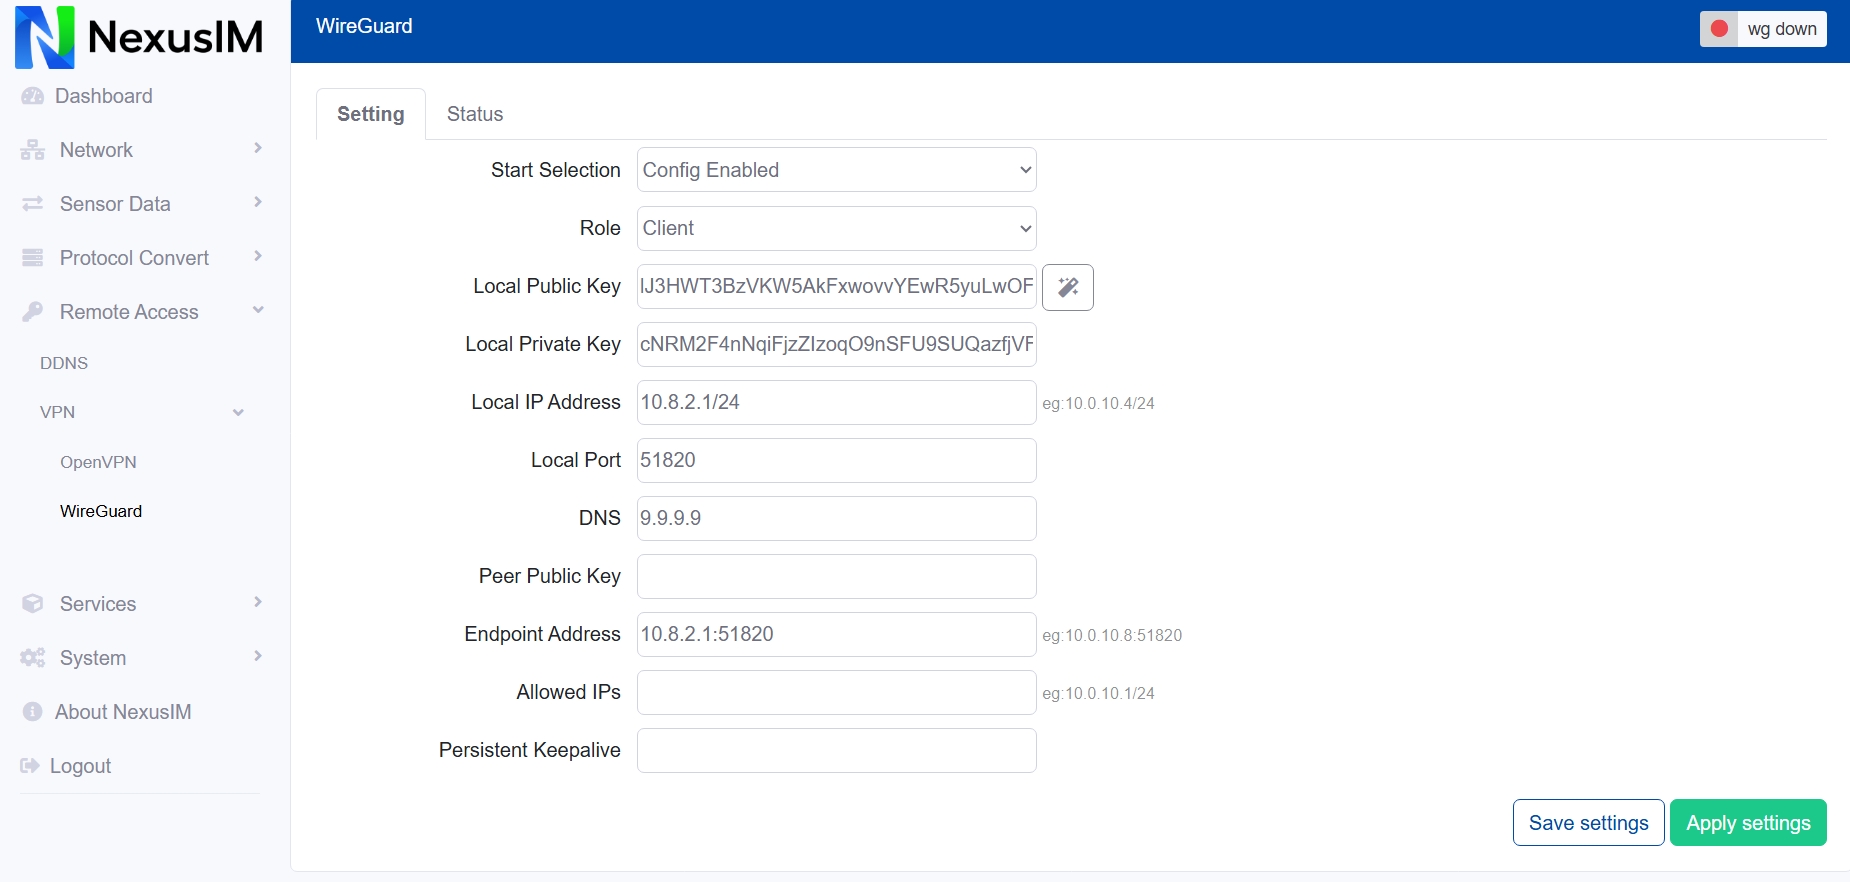Open the OpenVPN menu item
The image size is (1850, 882).
click(98, 462)
